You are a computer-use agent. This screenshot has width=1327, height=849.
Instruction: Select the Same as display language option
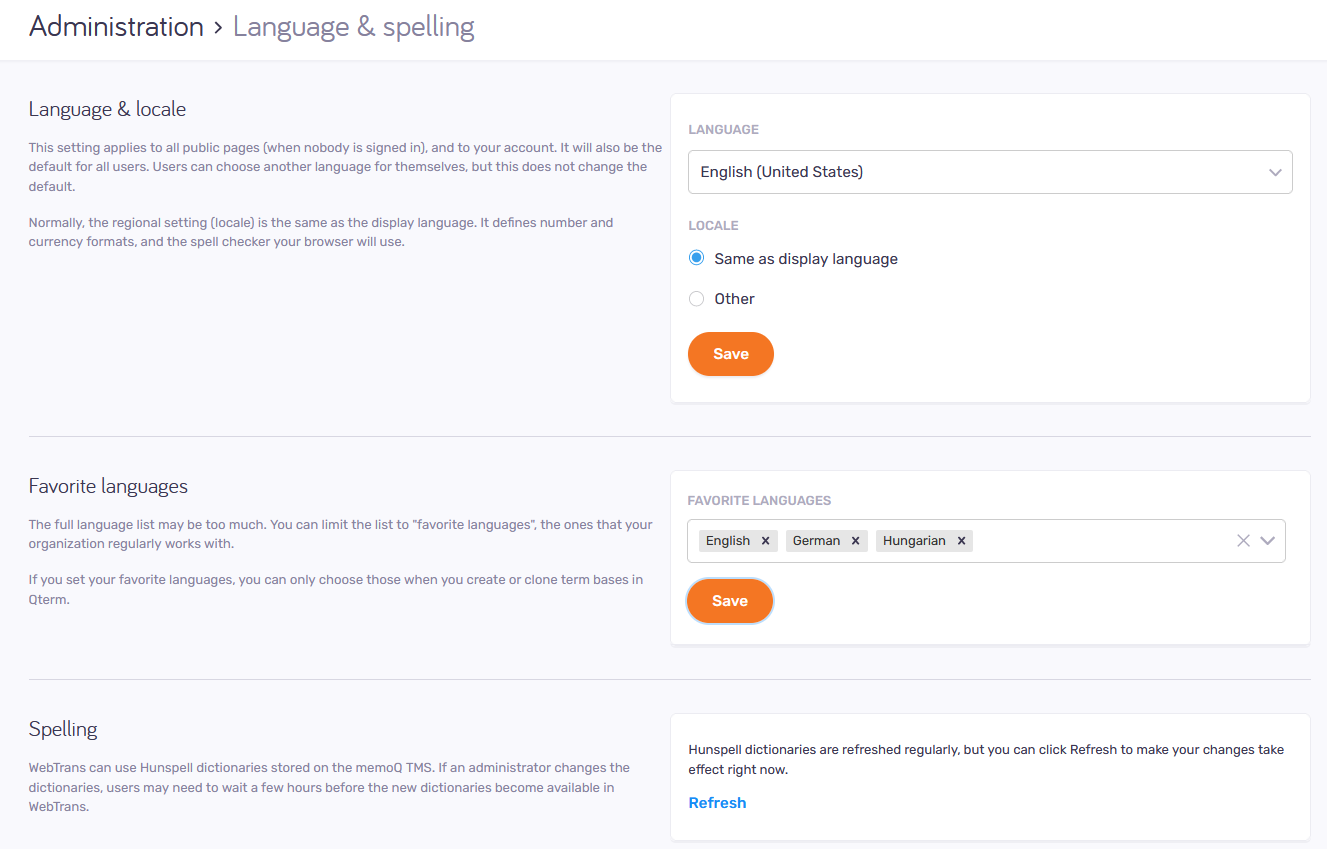pos(695,257)
